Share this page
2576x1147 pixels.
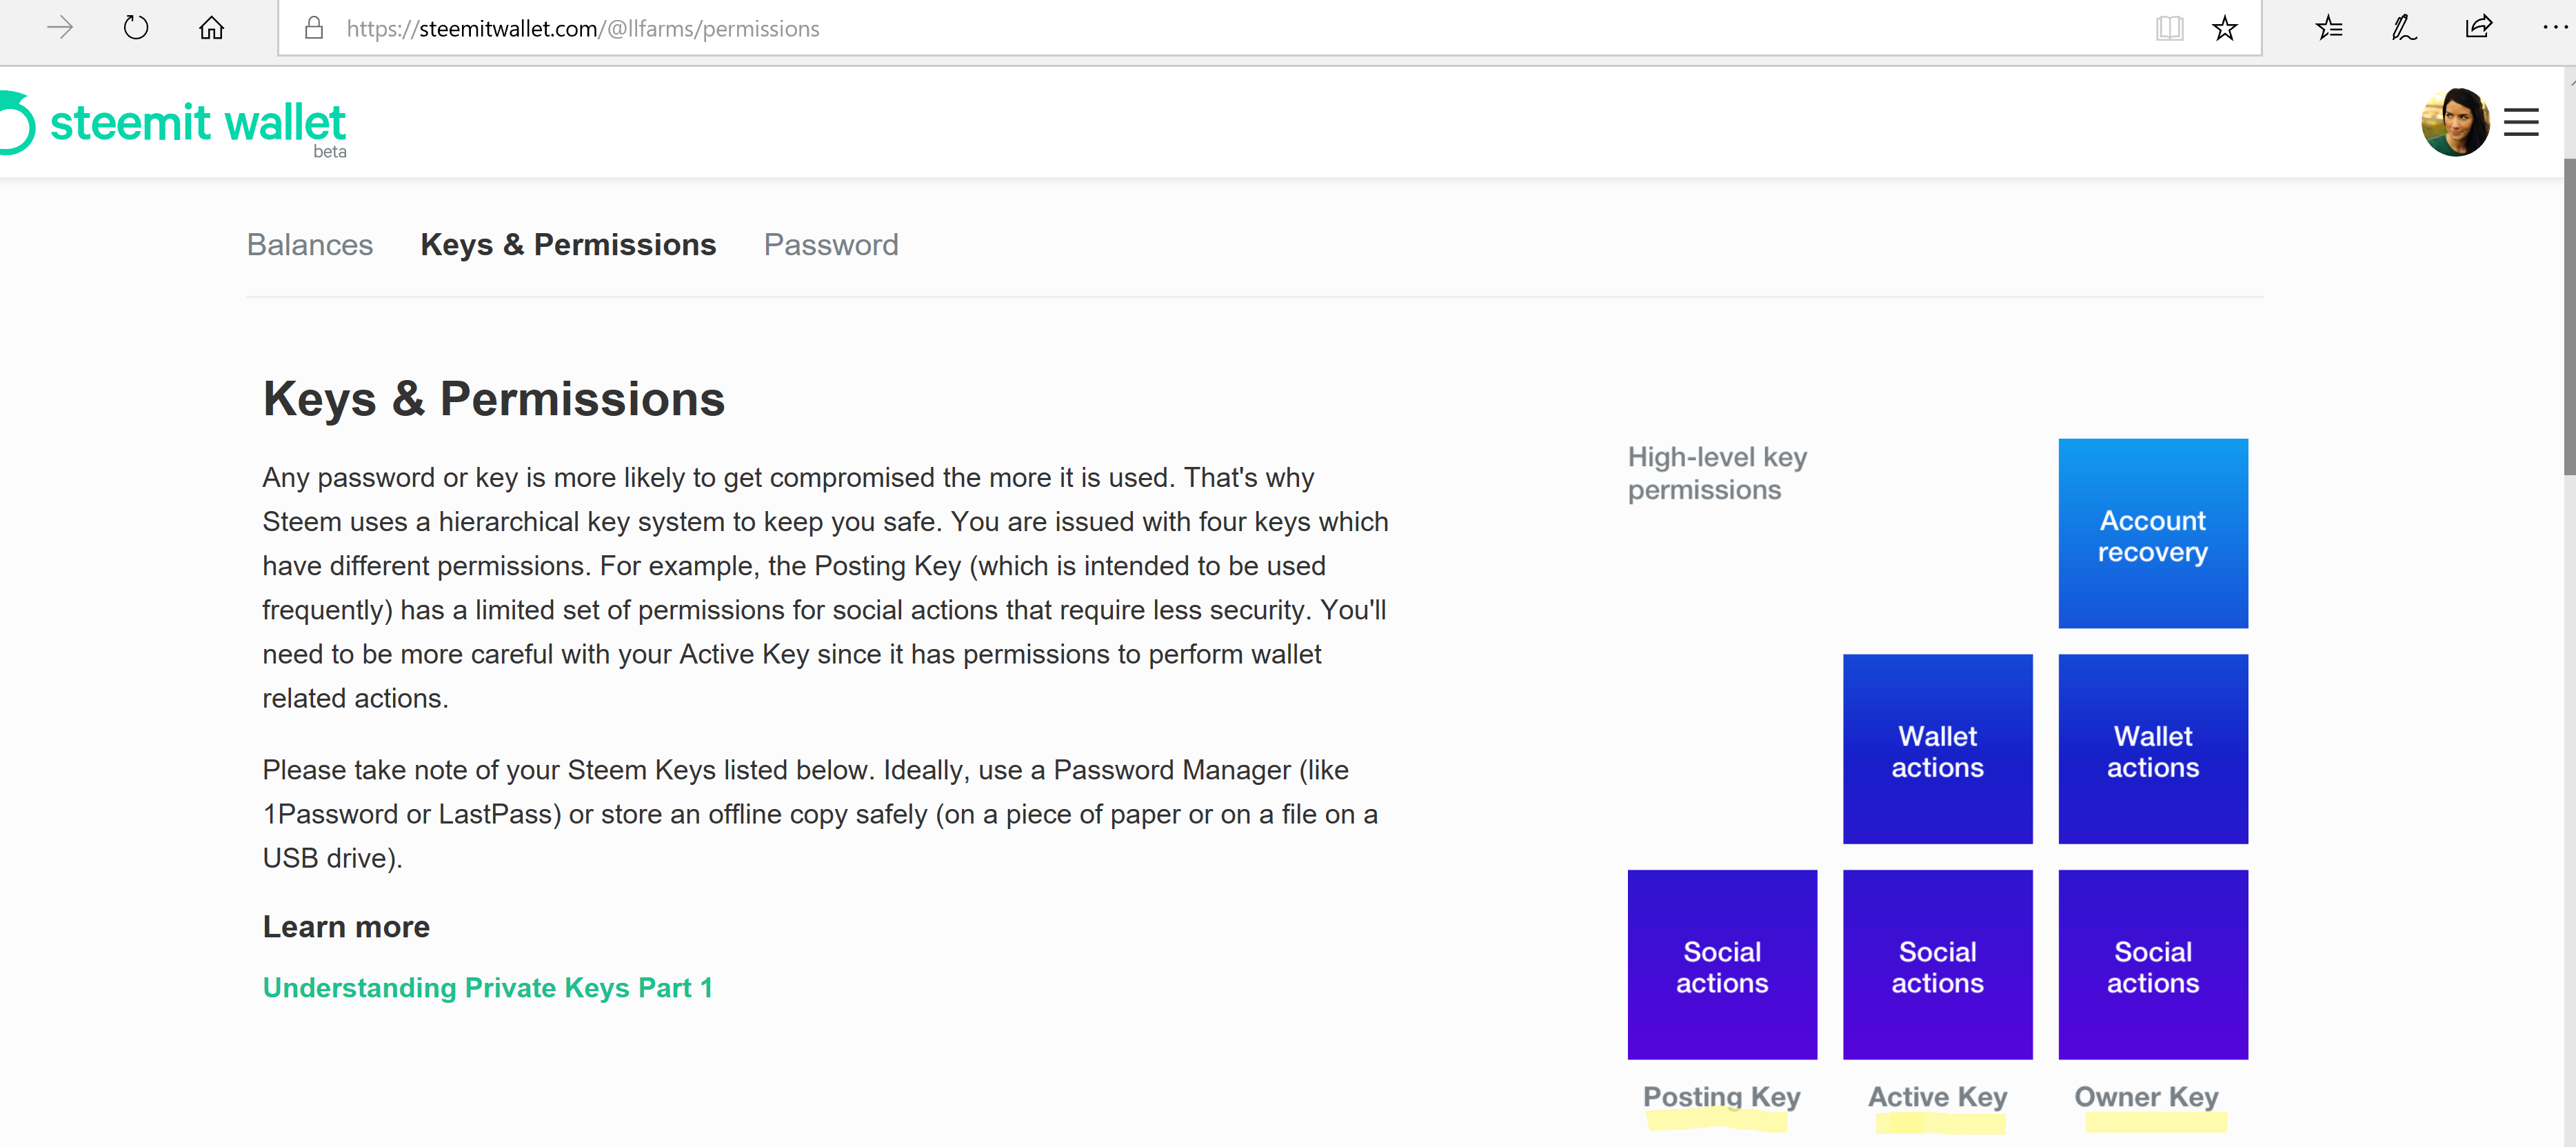pyautogui.click(x=2479, y=28)
